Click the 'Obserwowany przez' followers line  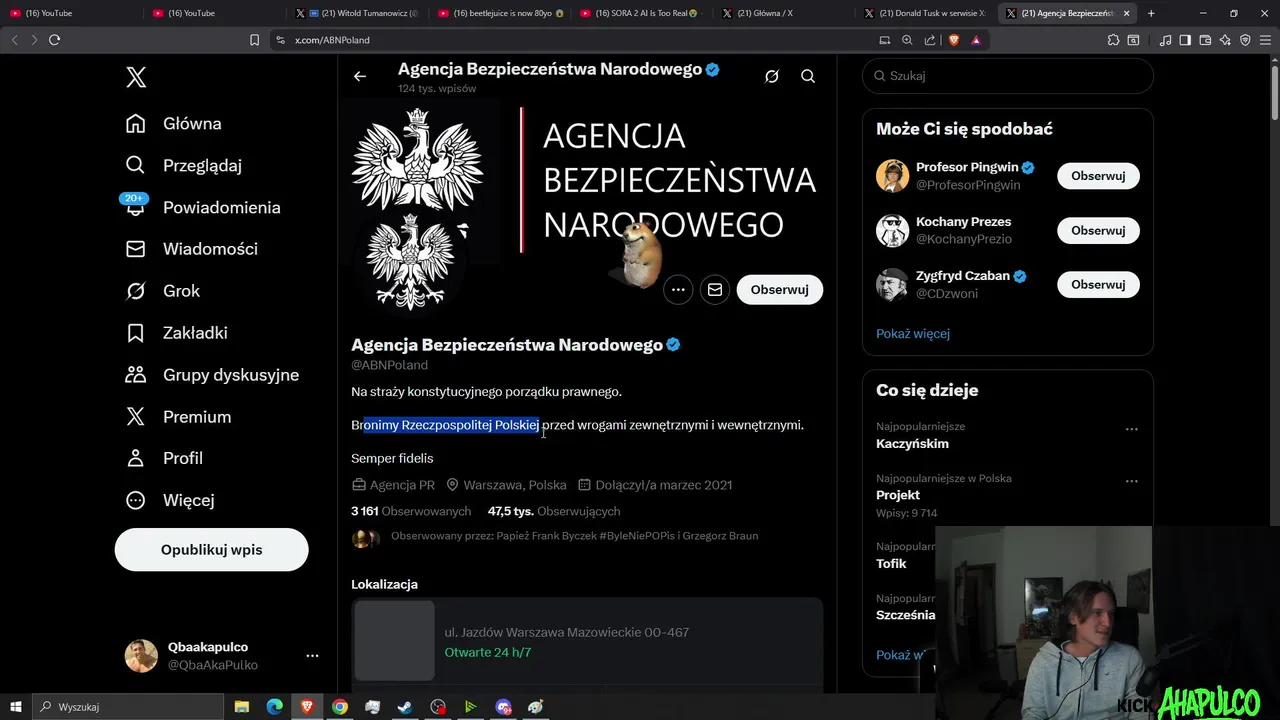point(574,536)
